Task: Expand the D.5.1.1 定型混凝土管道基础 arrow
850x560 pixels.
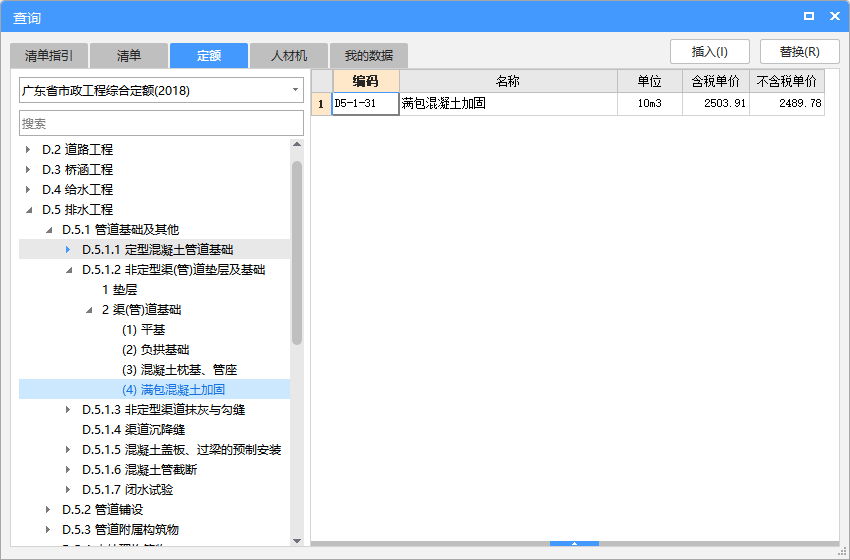Action: 68,249
